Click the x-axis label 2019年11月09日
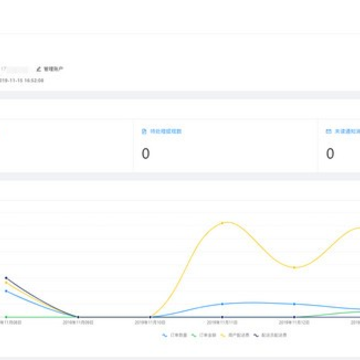This screenshot has width=360, height=360. point(78,323)
